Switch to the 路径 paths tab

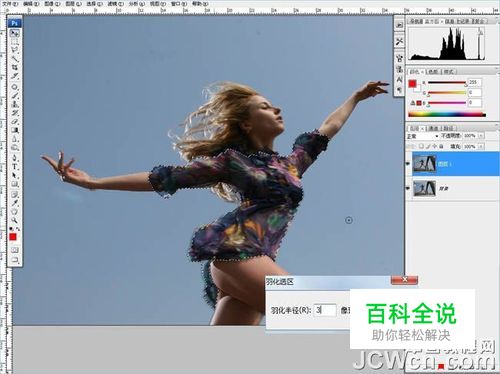tap(449, 128)
